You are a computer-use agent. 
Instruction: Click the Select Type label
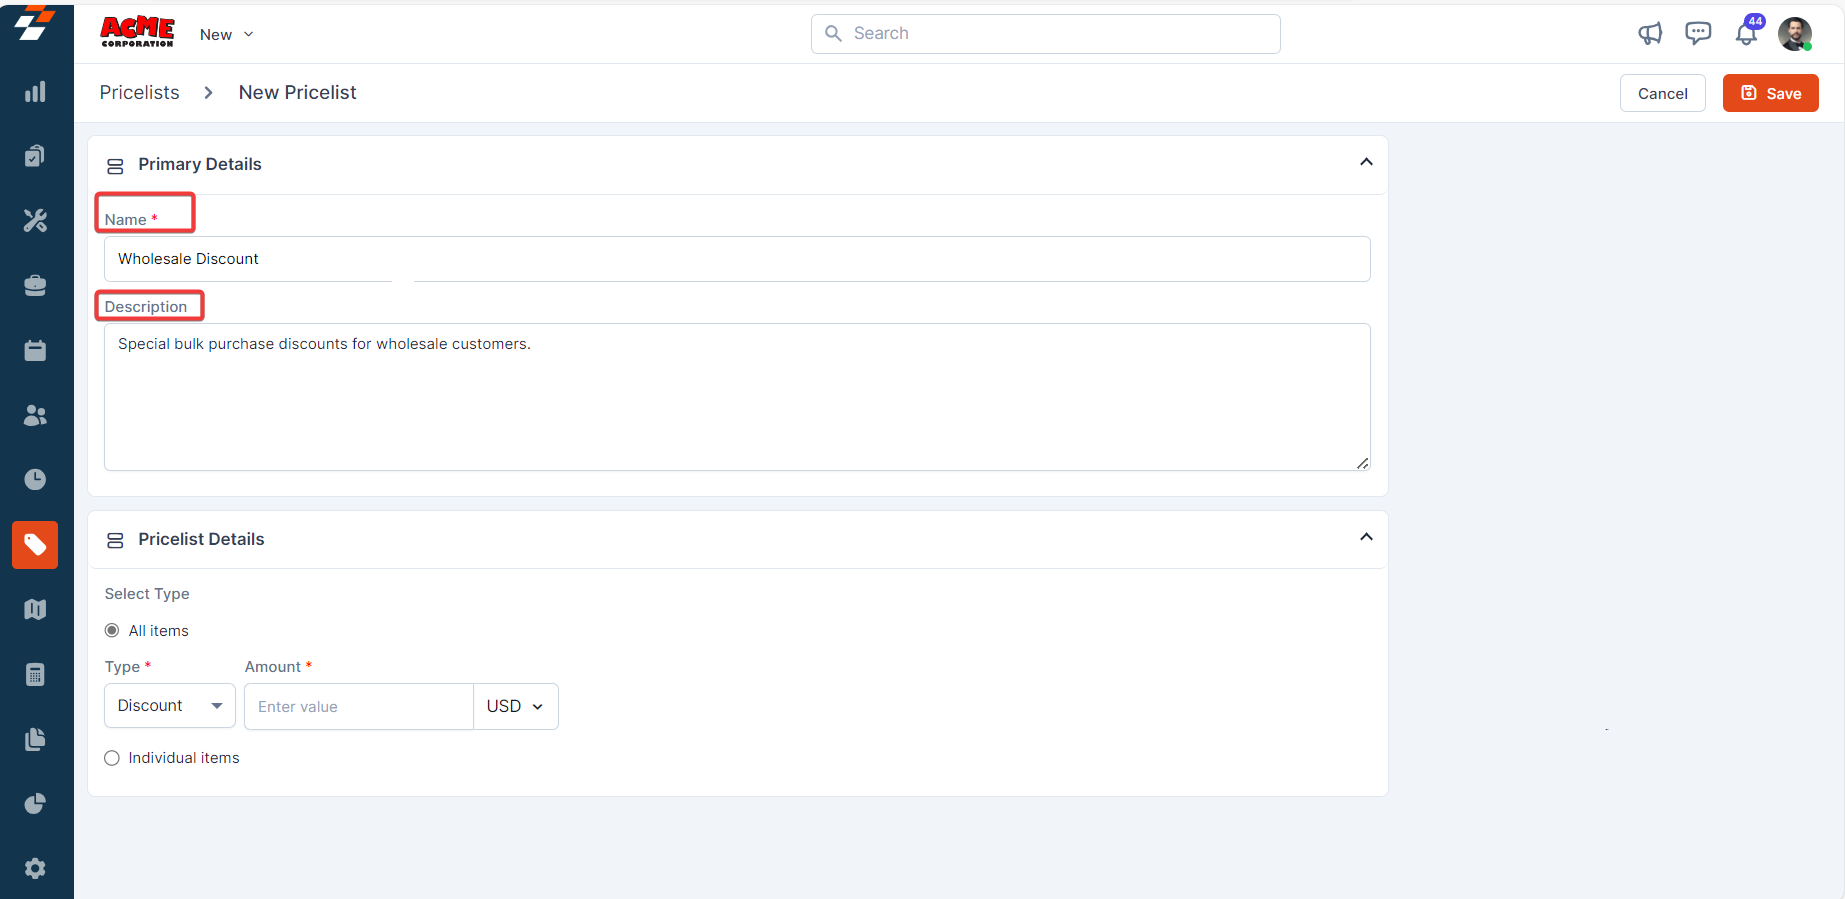point(147,594)
